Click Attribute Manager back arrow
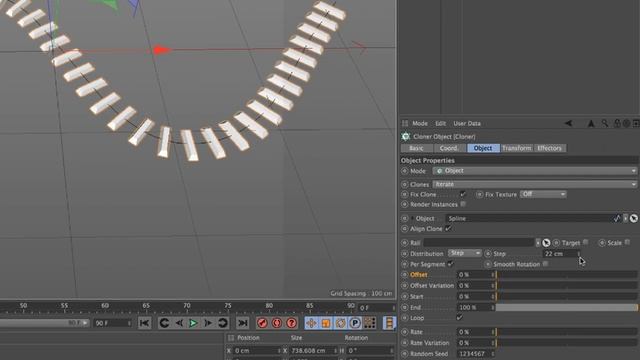 tap(569, 123)
